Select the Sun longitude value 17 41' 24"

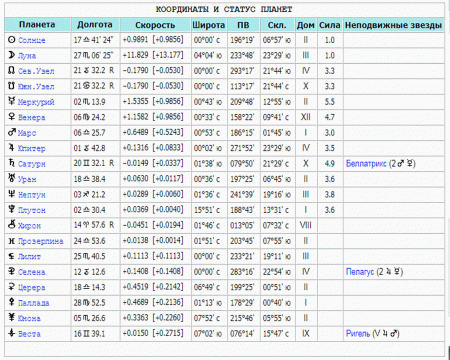click(x=93, y=40)
